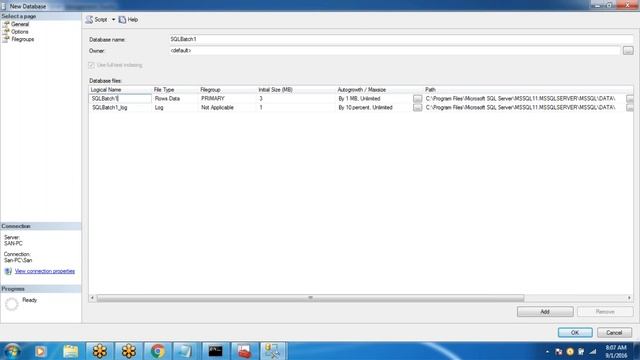Image resolution: width=640 pixels, height=360 pixels.
Task: Select the PRIMARY filegroup cell
Action: coord(227,99)
